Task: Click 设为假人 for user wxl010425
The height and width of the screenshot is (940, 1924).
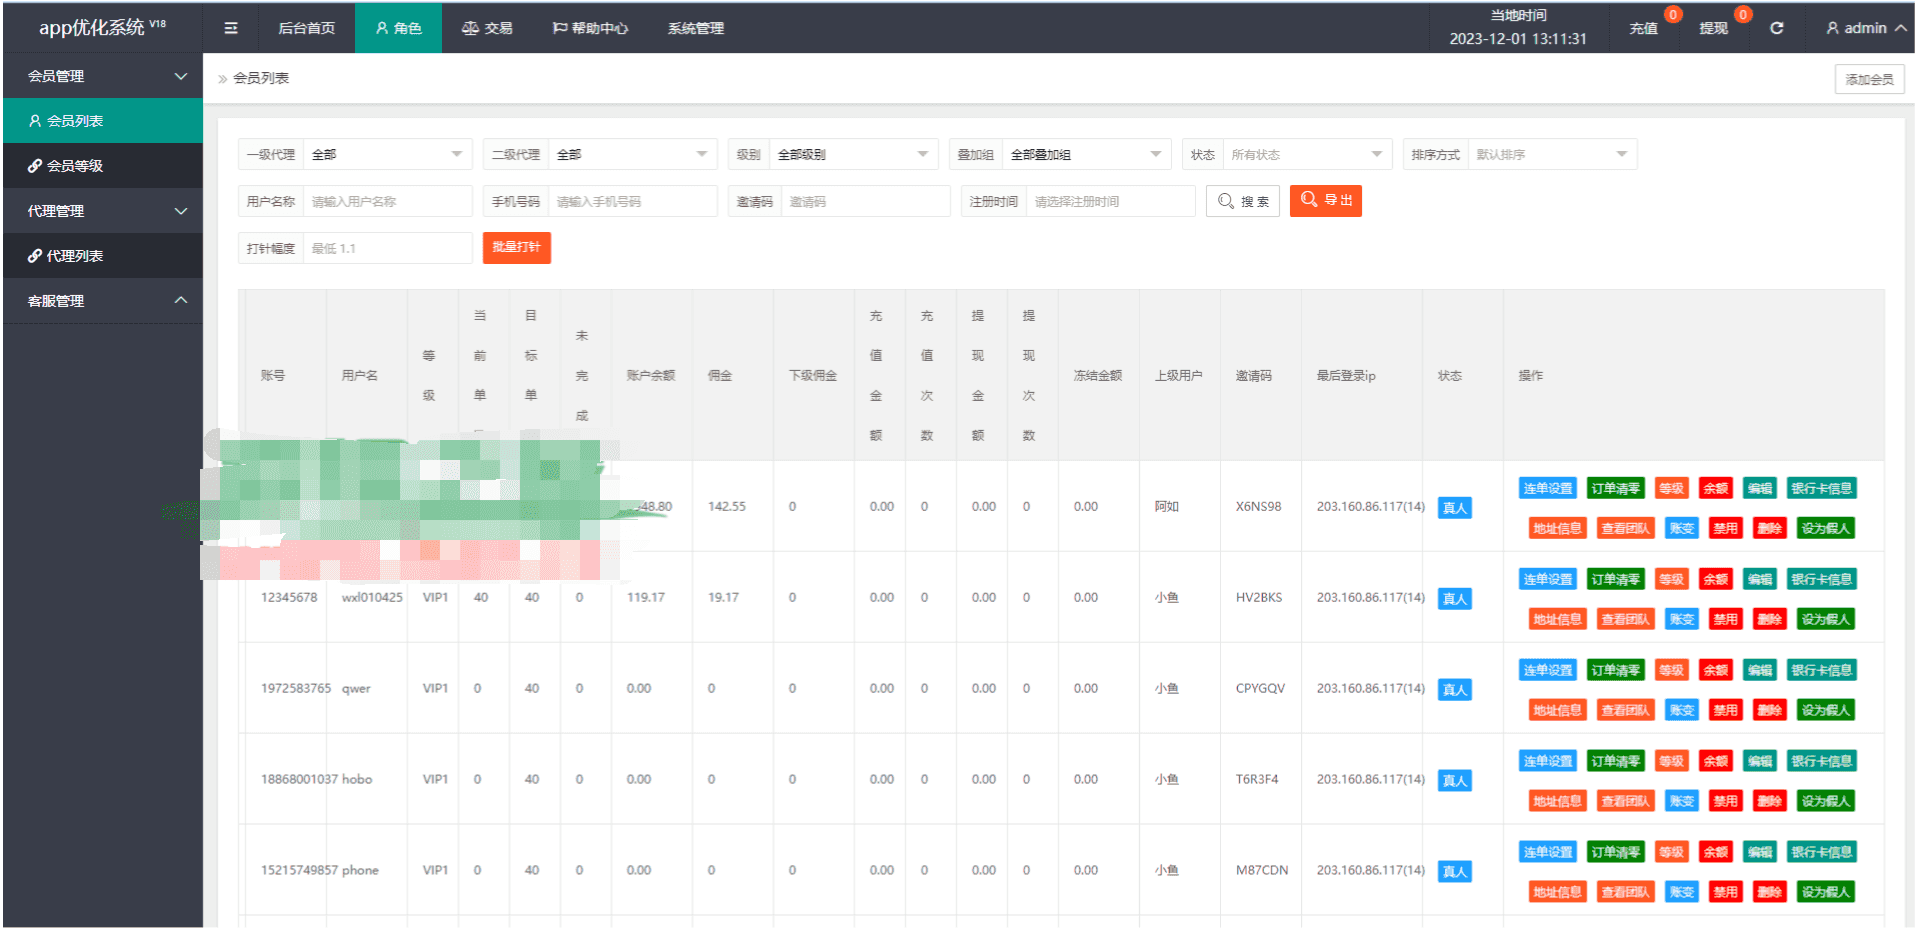Action: (x=1826, y=619)
